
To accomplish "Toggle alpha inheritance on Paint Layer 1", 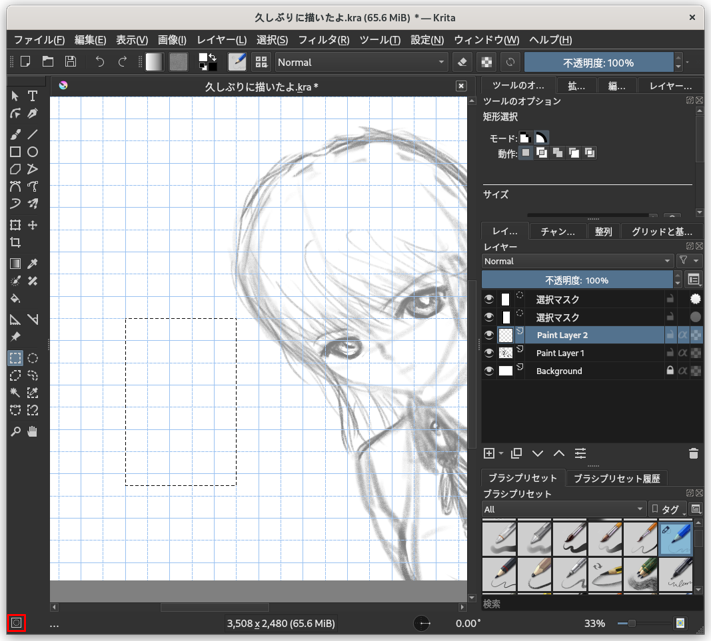I will 683,353.
